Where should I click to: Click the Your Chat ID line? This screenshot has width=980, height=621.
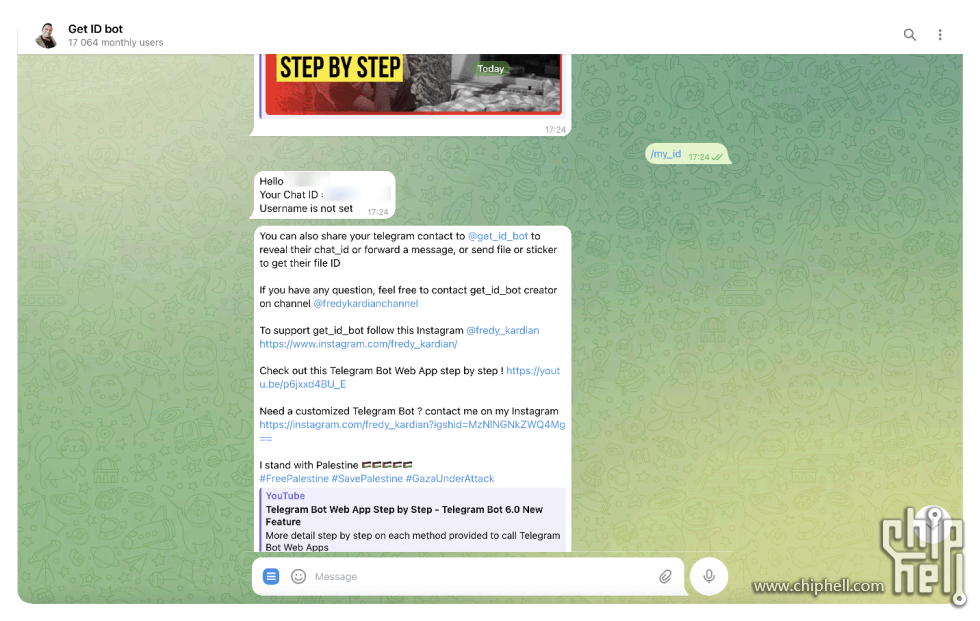(324, 195)
